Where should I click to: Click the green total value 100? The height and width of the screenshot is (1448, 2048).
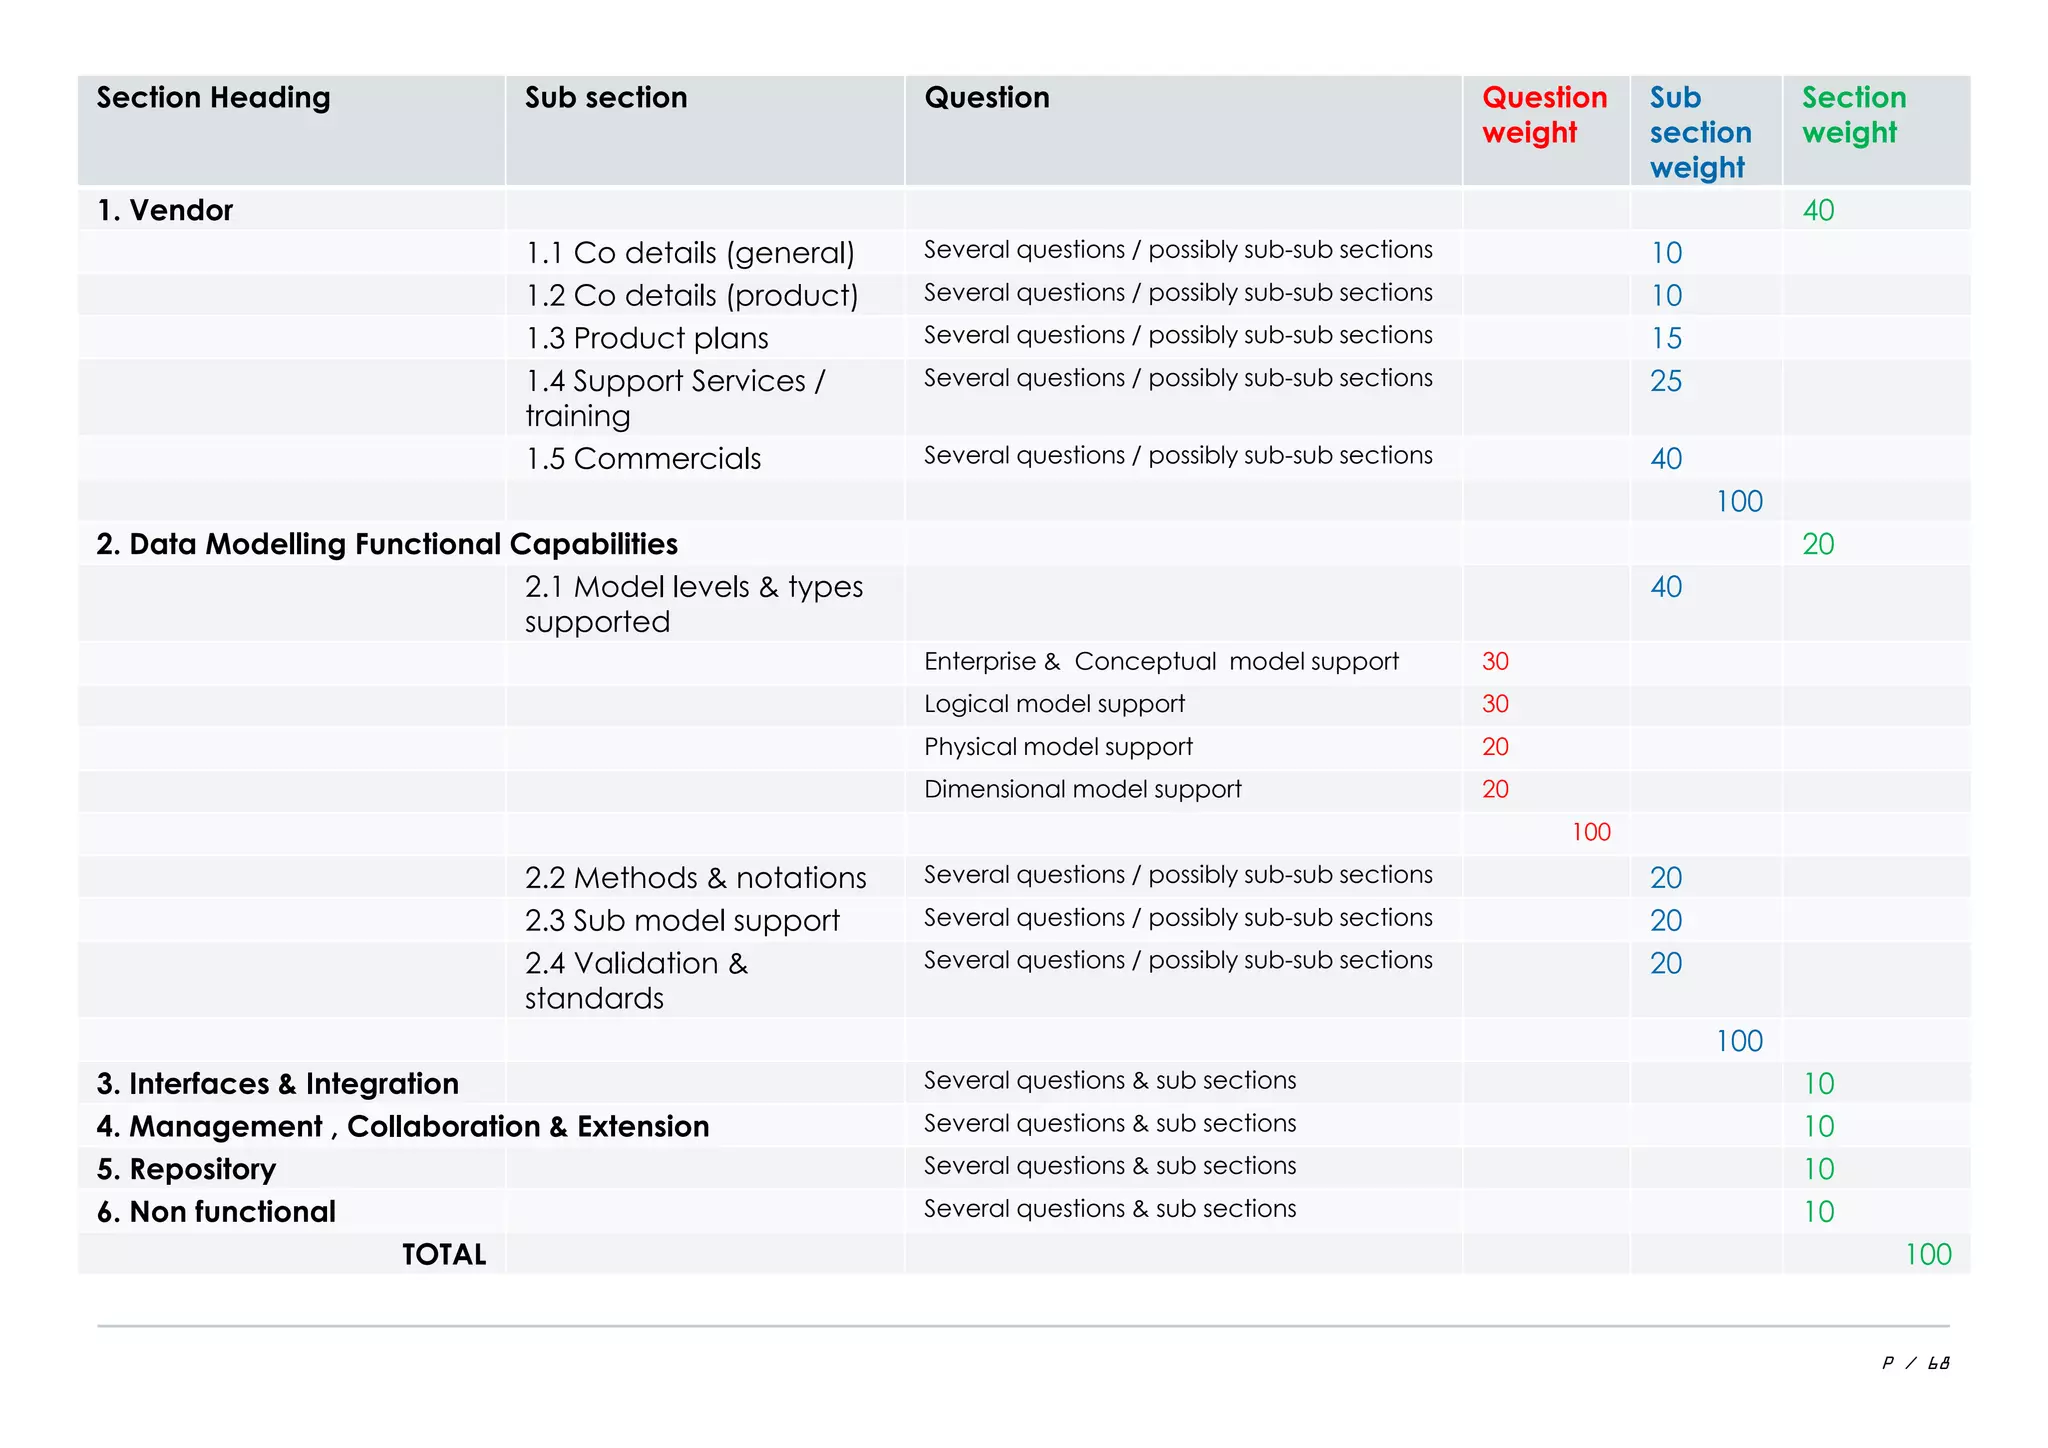[1927, 1255]
